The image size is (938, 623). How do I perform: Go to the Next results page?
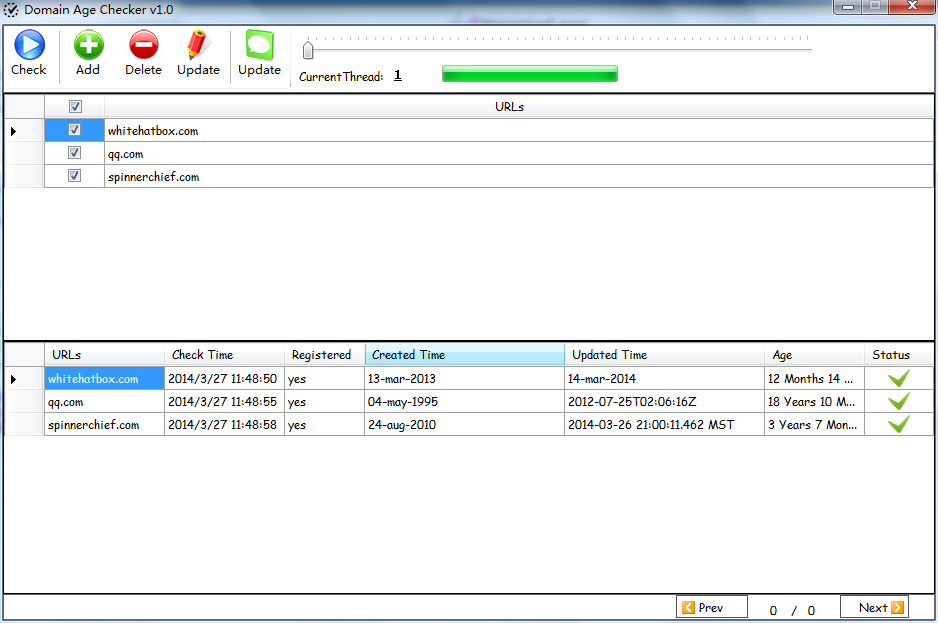click(x=874, y=607)
